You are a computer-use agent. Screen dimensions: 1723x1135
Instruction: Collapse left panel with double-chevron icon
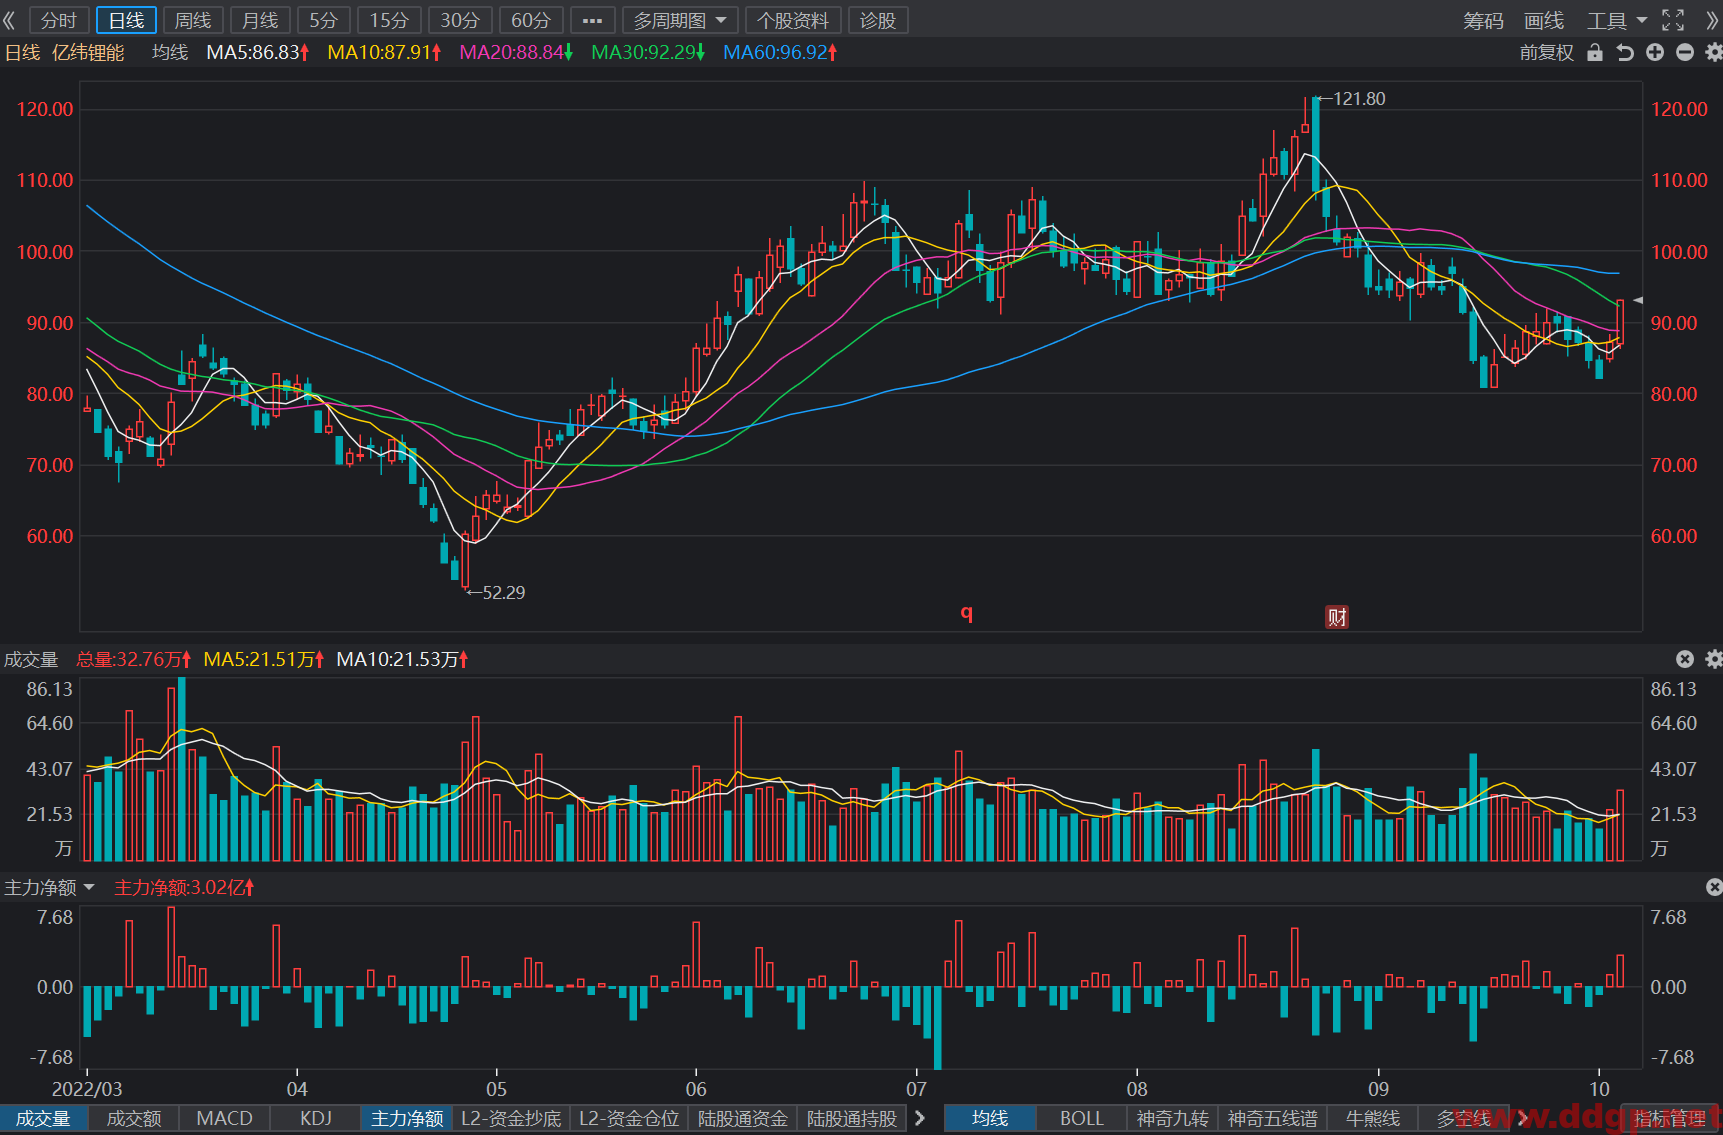point(10,20)
